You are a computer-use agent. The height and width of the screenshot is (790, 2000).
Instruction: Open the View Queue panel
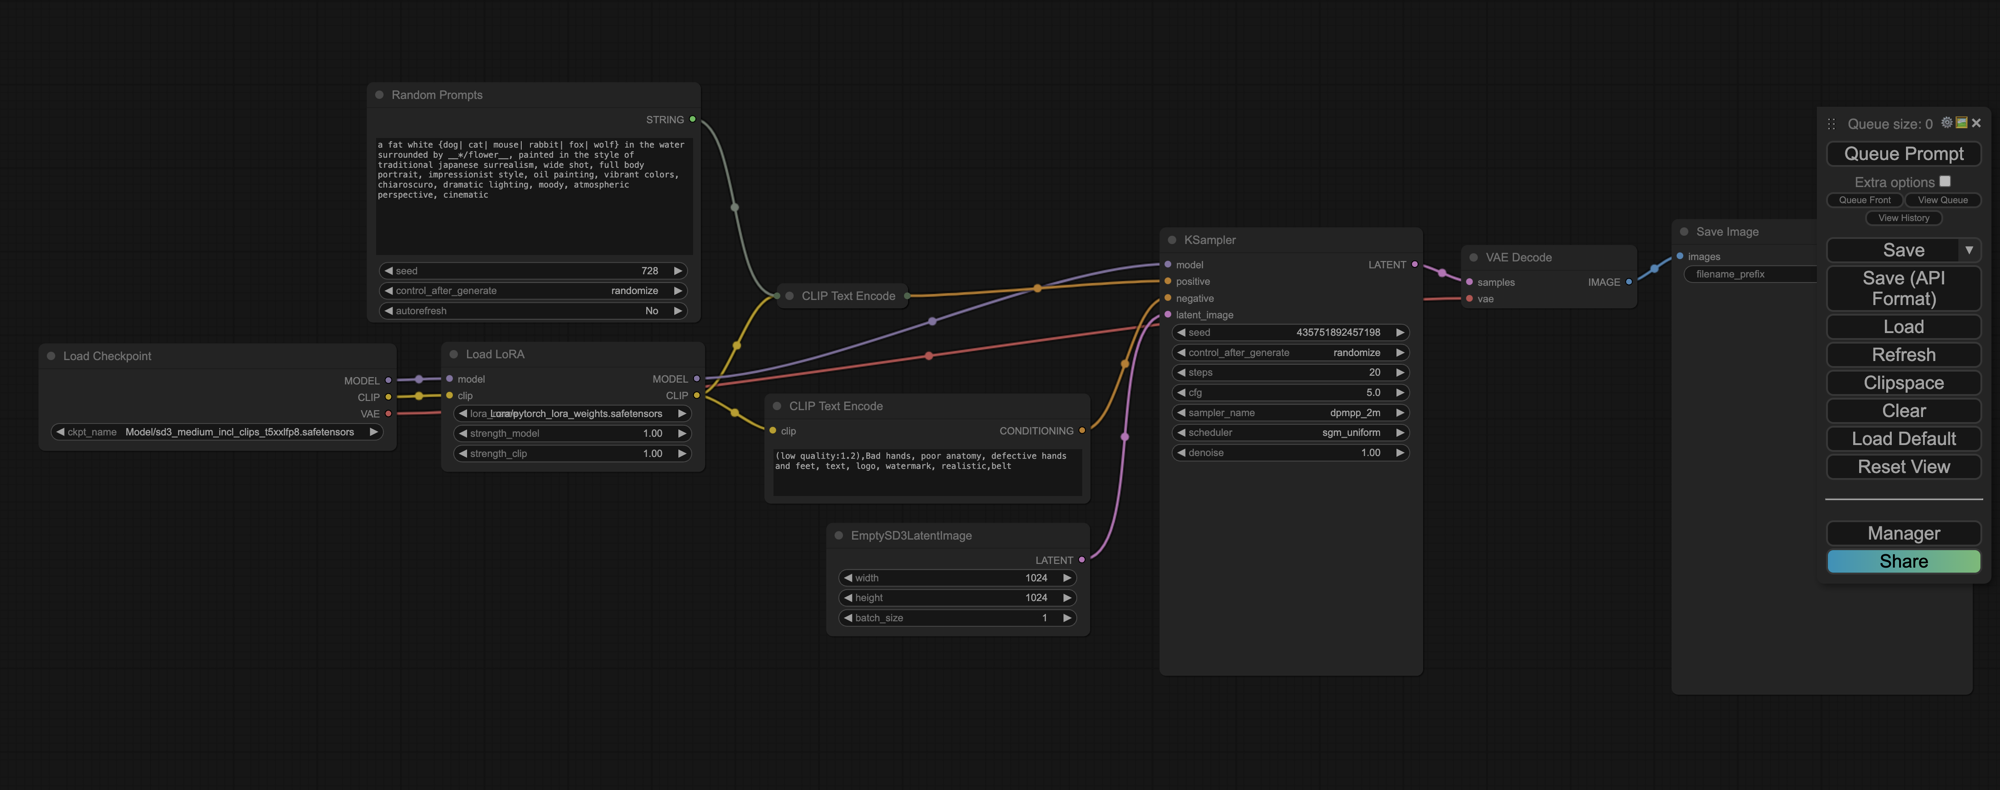[x=1942, y=200]
